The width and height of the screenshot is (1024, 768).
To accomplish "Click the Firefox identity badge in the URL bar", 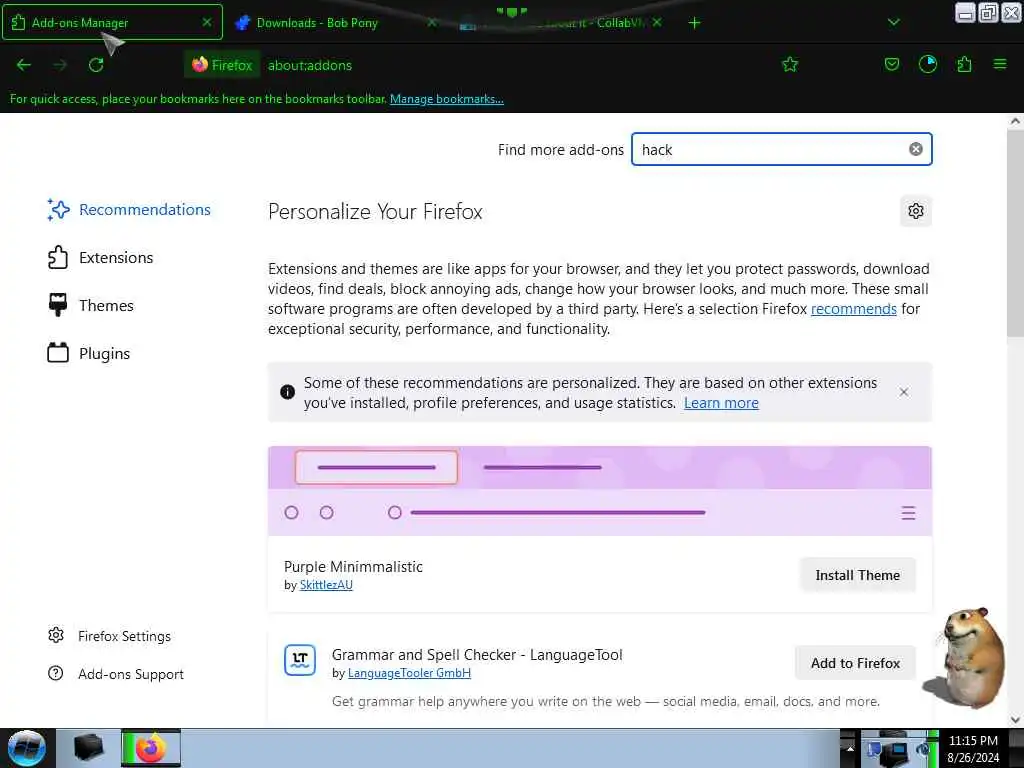I will pos(222,65).
